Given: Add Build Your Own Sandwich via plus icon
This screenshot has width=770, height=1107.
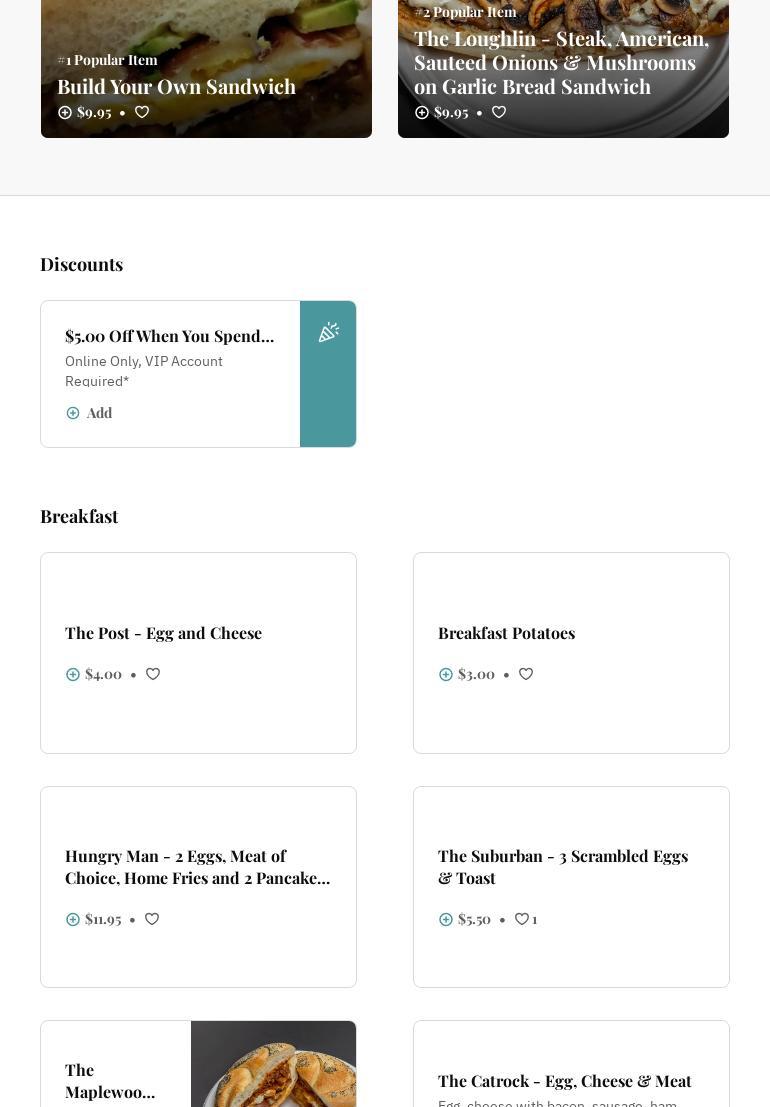Looking at the screenshot, I should click(65, 113).
